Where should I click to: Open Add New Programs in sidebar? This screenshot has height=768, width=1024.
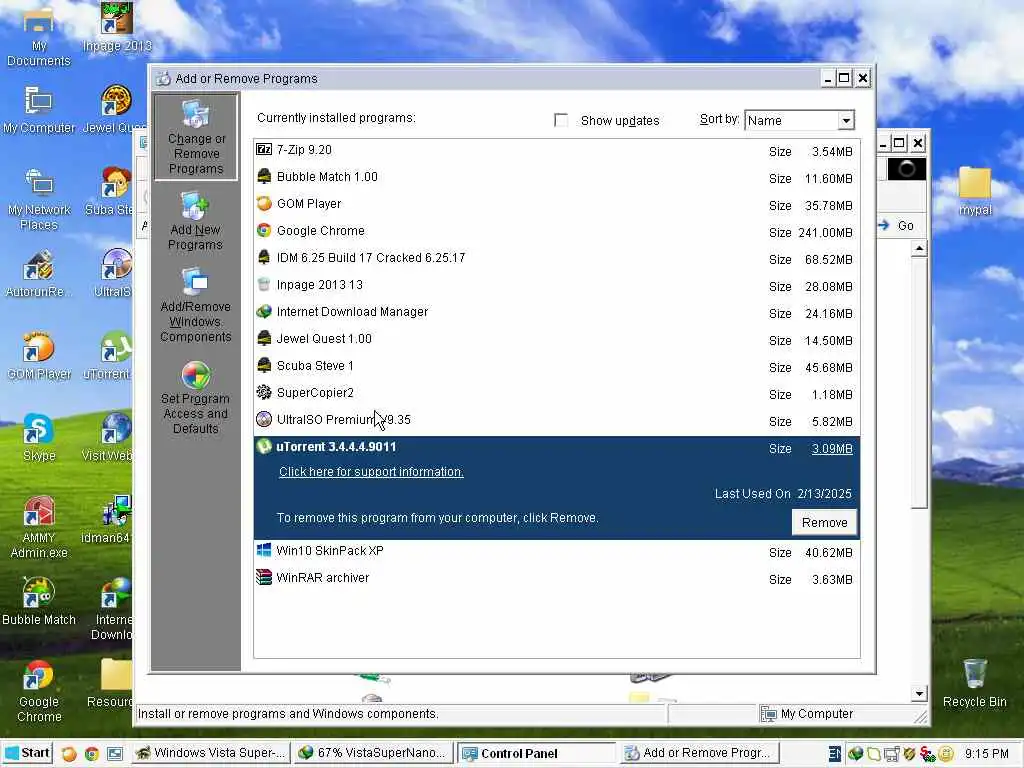click(195, 221)
